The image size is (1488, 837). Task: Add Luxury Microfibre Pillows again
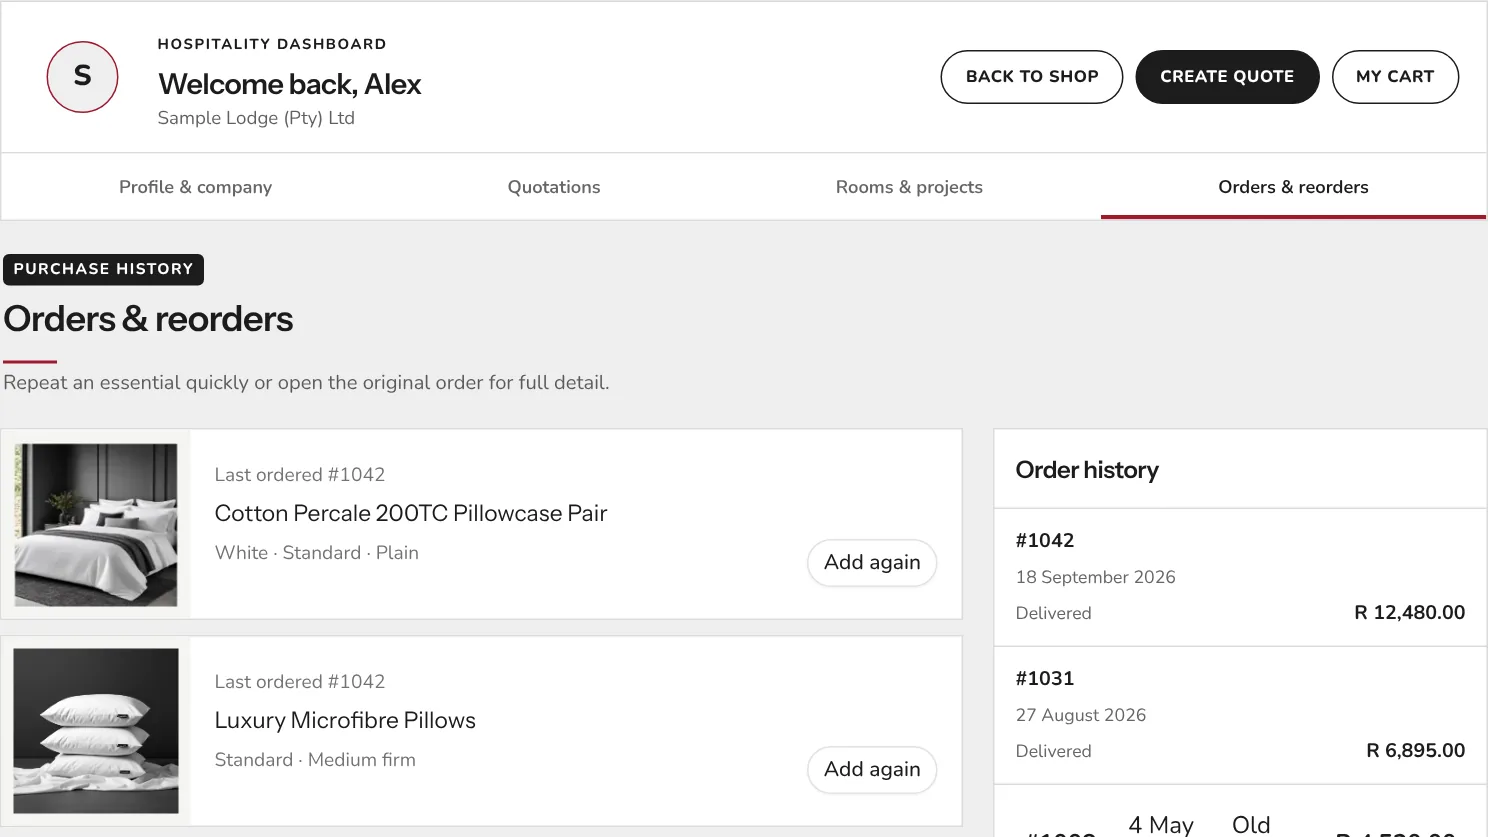pos(872,770)
